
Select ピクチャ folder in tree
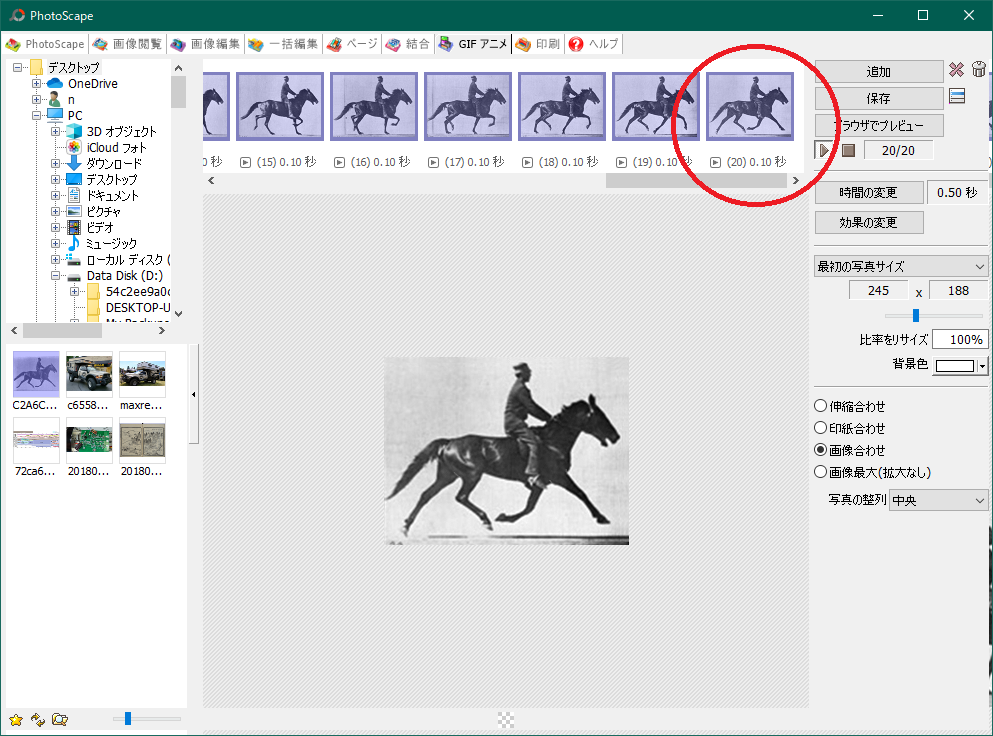[x=103, y=212]
